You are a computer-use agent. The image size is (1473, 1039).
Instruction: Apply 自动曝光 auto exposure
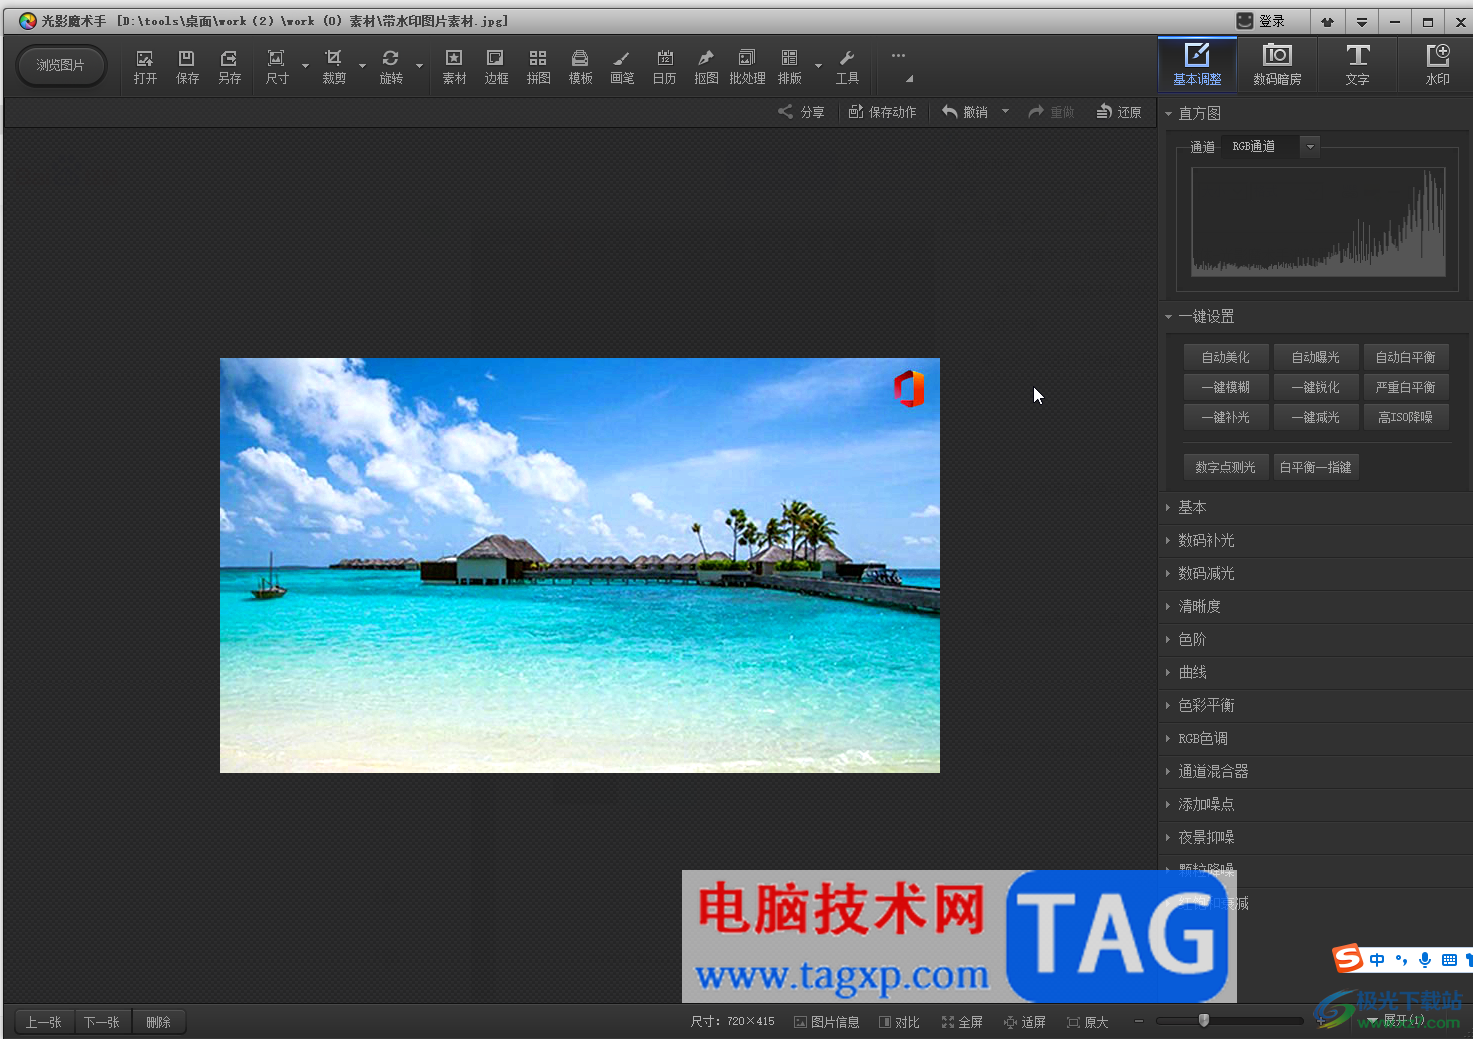click(x=1316, y=357)
